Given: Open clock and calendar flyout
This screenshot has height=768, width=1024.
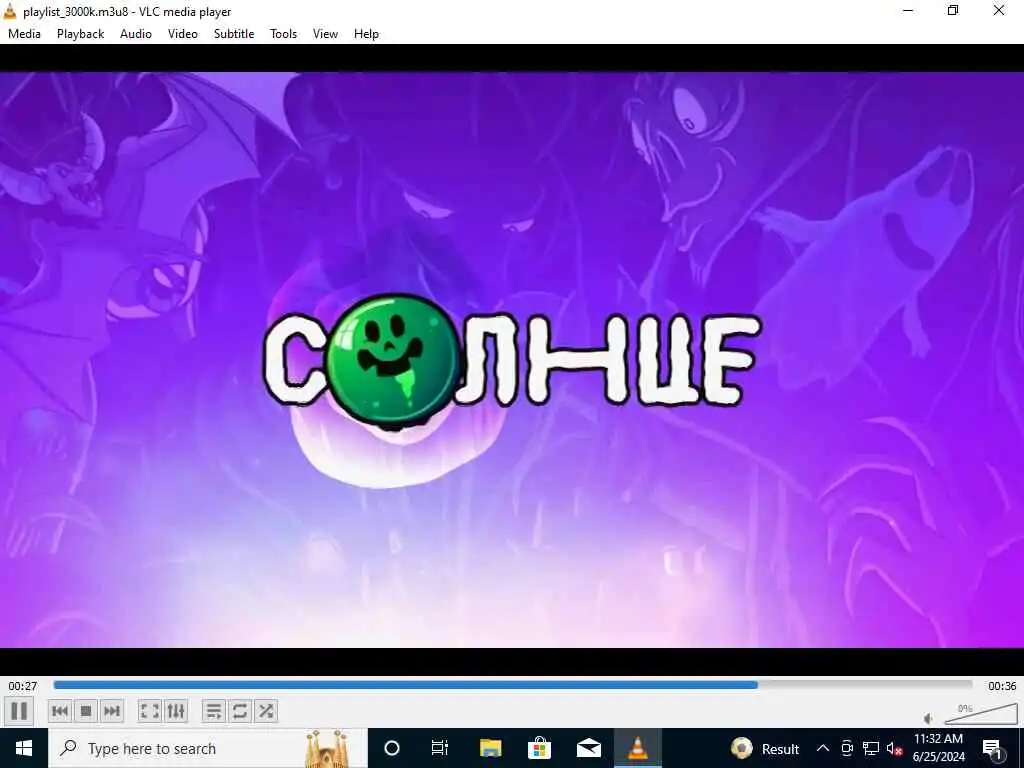Looking at the screenshot, I should coord(938,748).
